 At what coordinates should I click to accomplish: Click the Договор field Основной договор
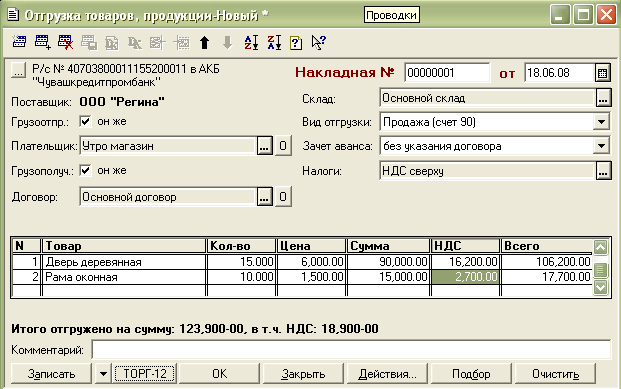click(x=168, y=196)
